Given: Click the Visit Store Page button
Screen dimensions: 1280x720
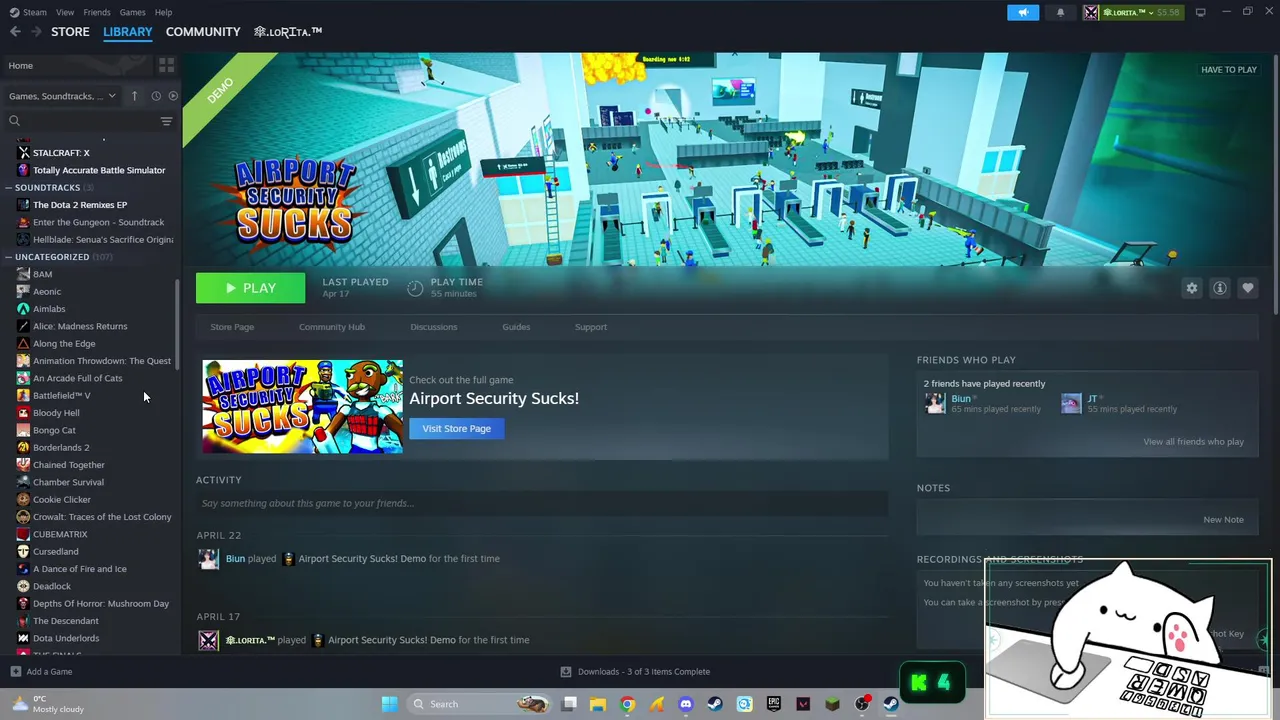Looking at the screenshot, I should [x=456, y=428].
